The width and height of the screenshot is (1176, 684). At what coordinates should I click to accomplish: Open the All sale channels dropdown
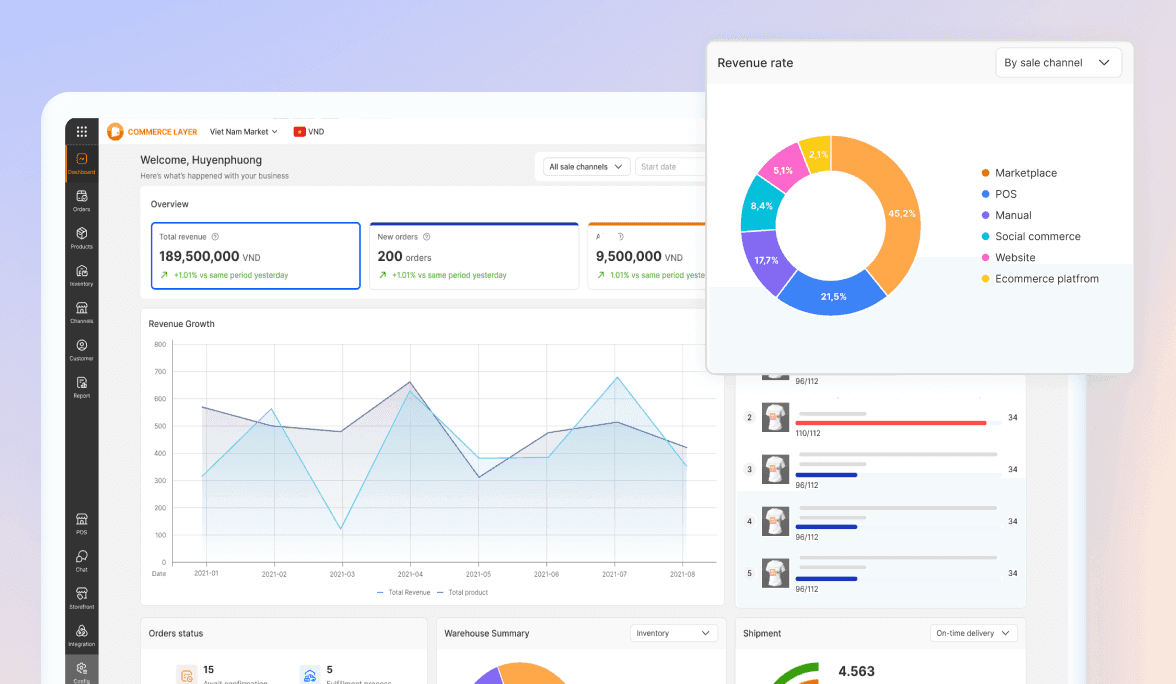[586, 167]
